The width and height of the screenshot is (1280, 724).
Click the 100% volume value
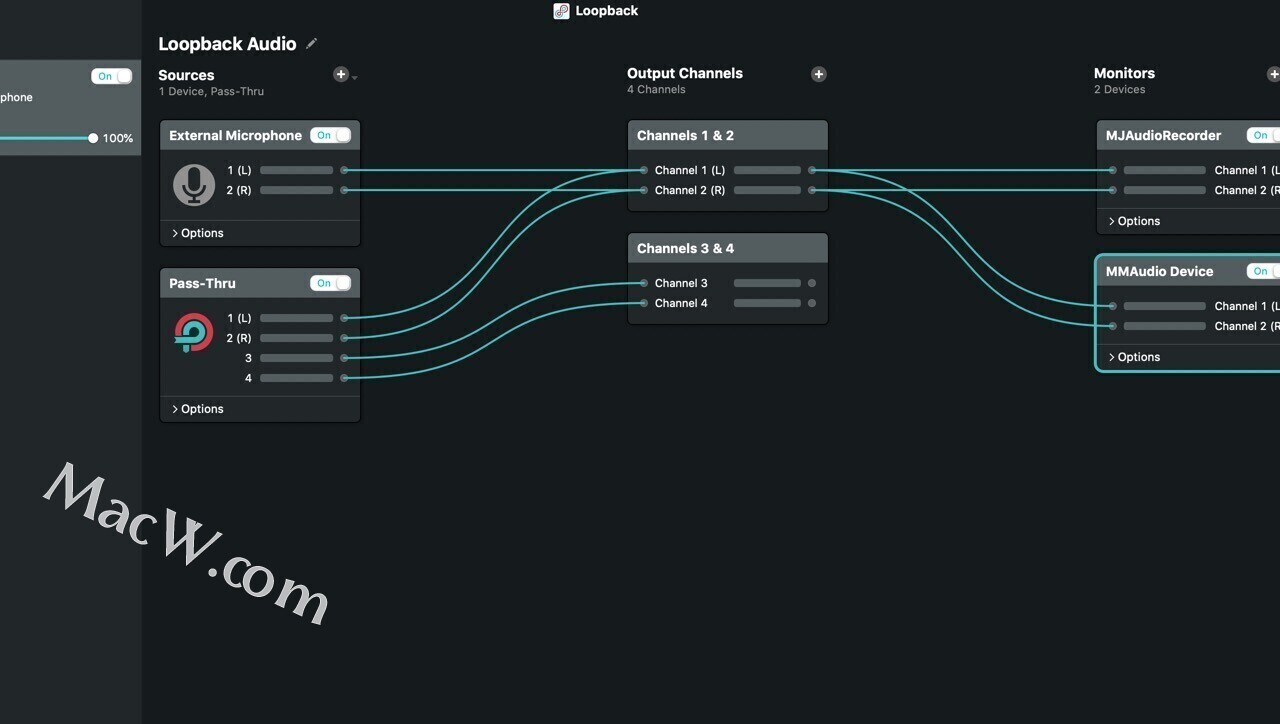[x=118, y=138]
